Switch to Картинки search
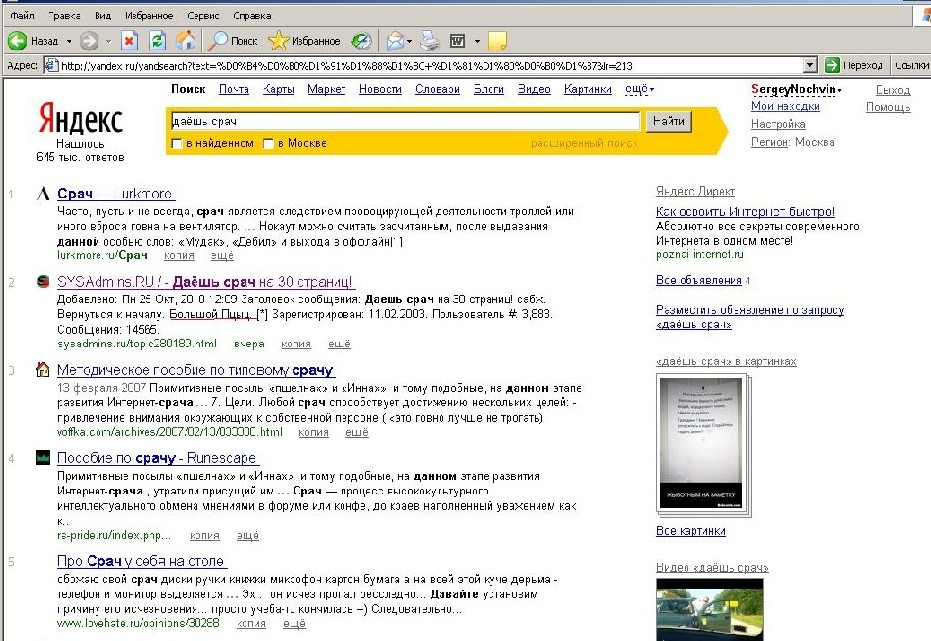This screenshot has width=931, height=641. tap(588, 89)
